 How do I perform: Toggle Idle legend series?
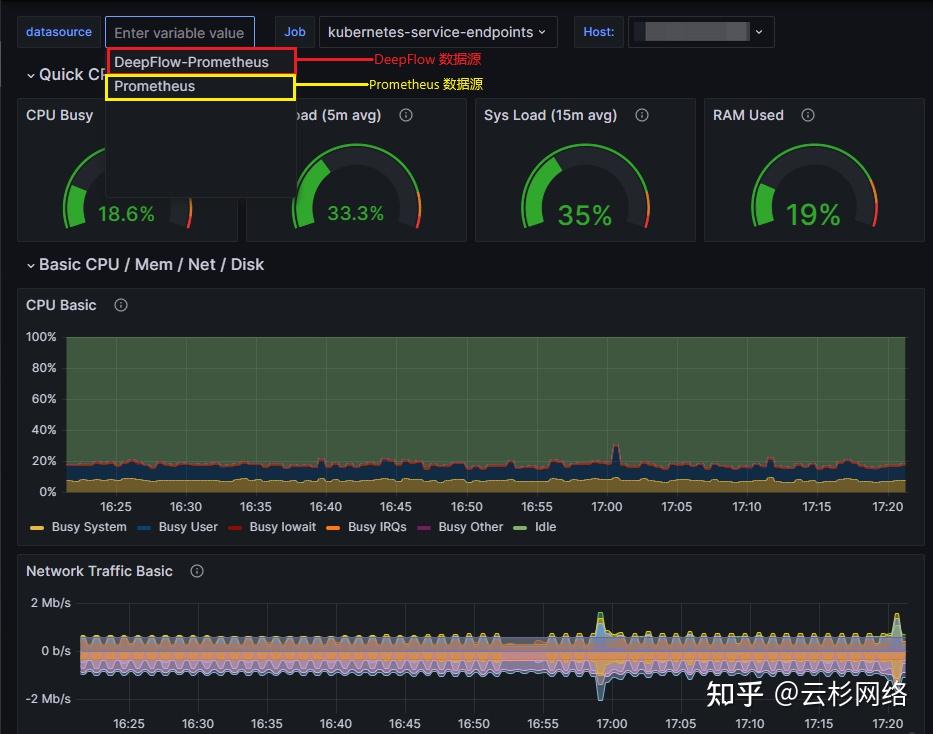[546, 527]
